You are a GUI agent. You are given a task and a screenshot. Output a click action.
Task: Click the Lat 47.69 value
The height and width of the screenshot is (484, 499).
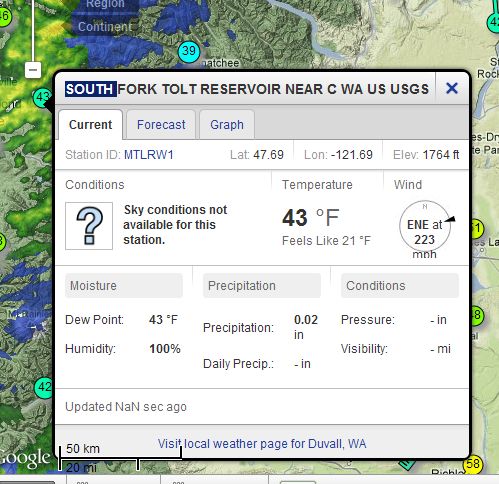[x=268, y=155]
